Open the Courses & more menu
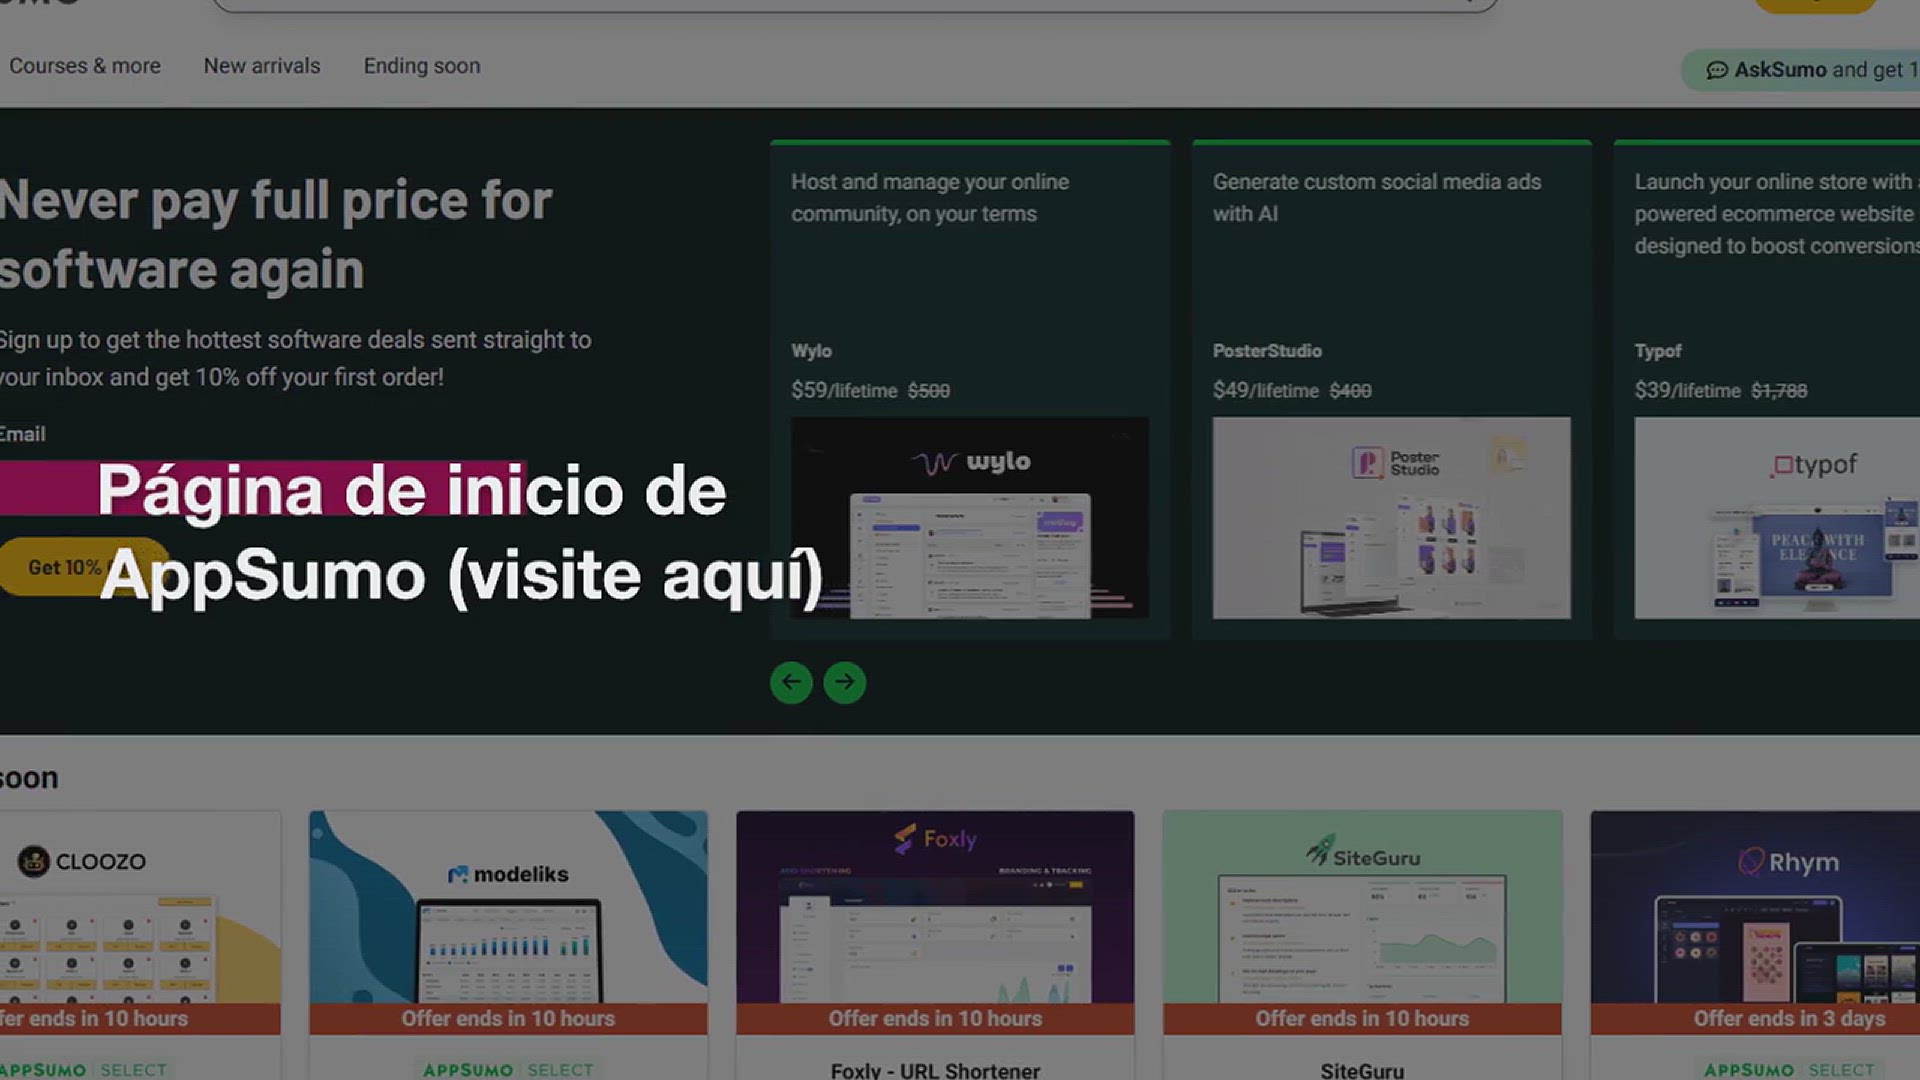Image resolution: width=1920 pixels, height=1080 pixels. 85,66
